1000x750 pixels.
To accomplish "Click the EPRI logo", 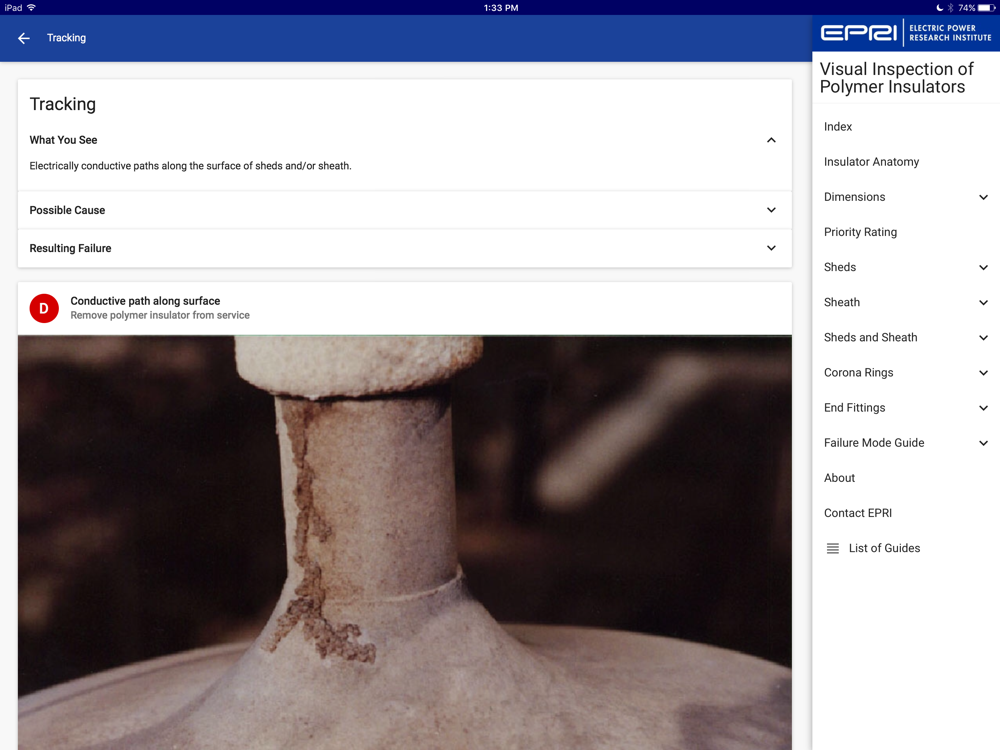I will [x=905, y=33].
